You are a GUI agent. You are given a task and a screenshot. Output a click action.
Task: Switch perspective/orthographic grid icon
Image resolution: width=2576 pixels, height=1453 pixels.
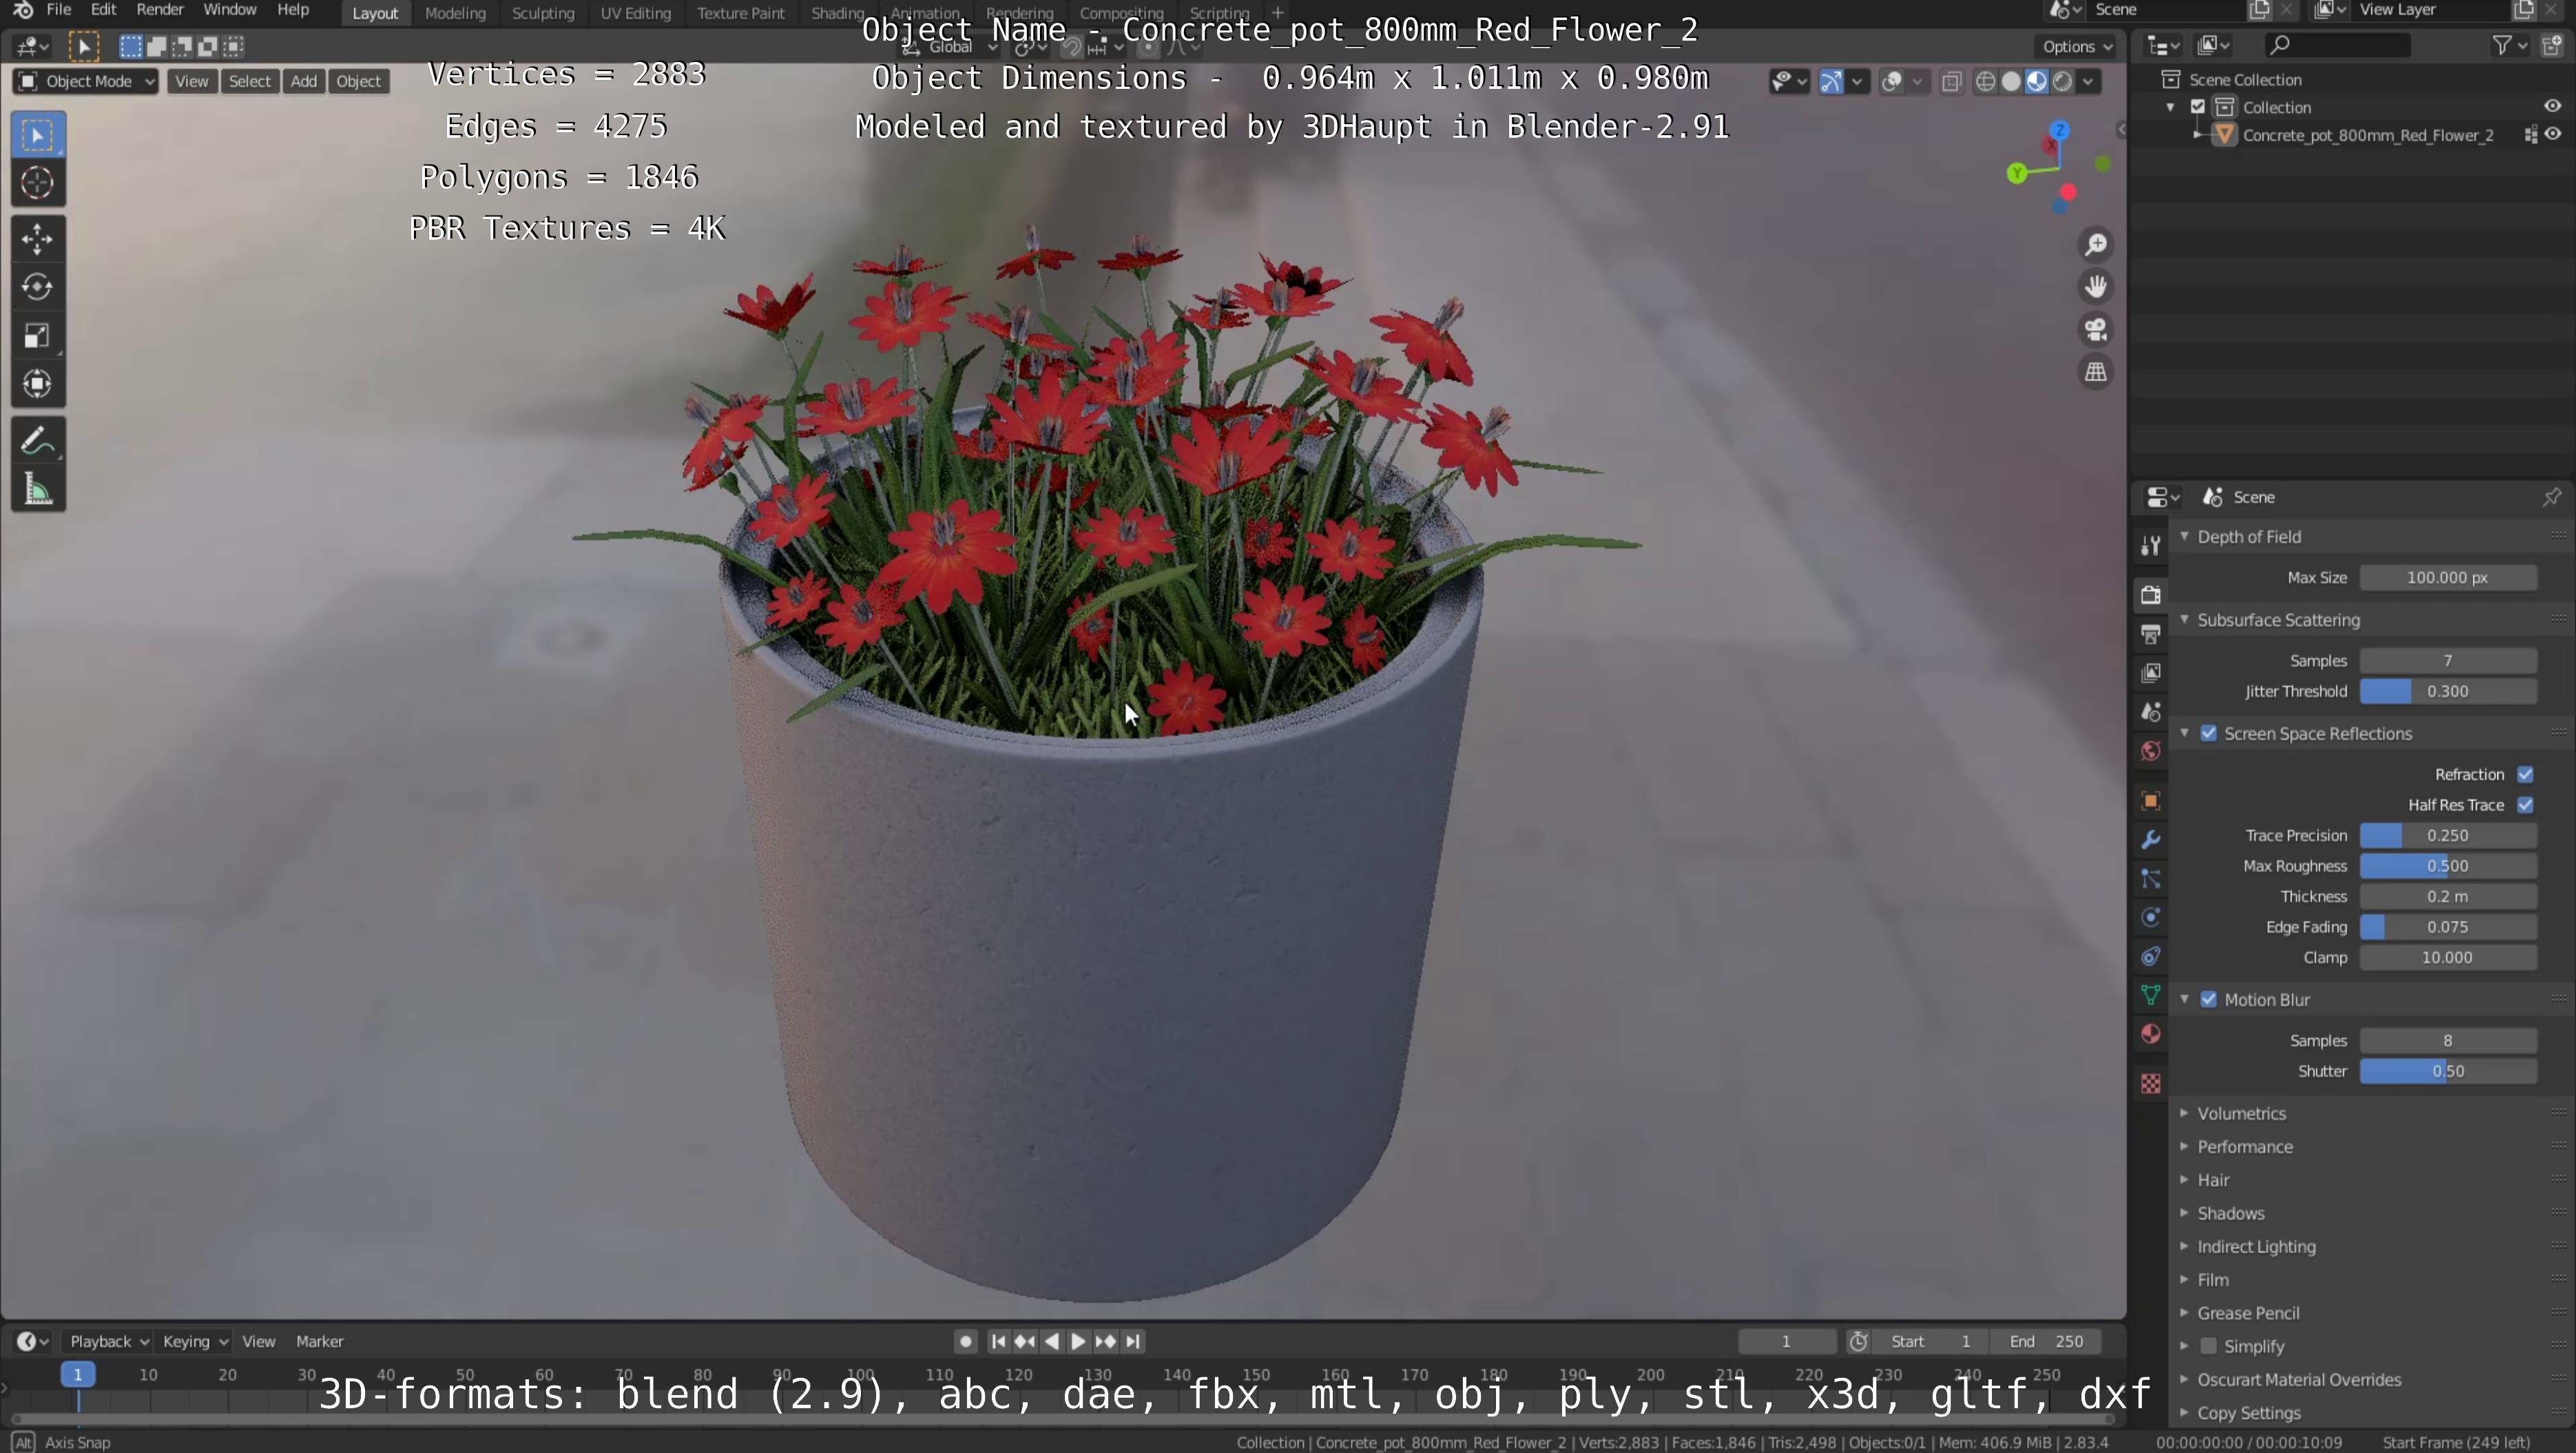2096,372
